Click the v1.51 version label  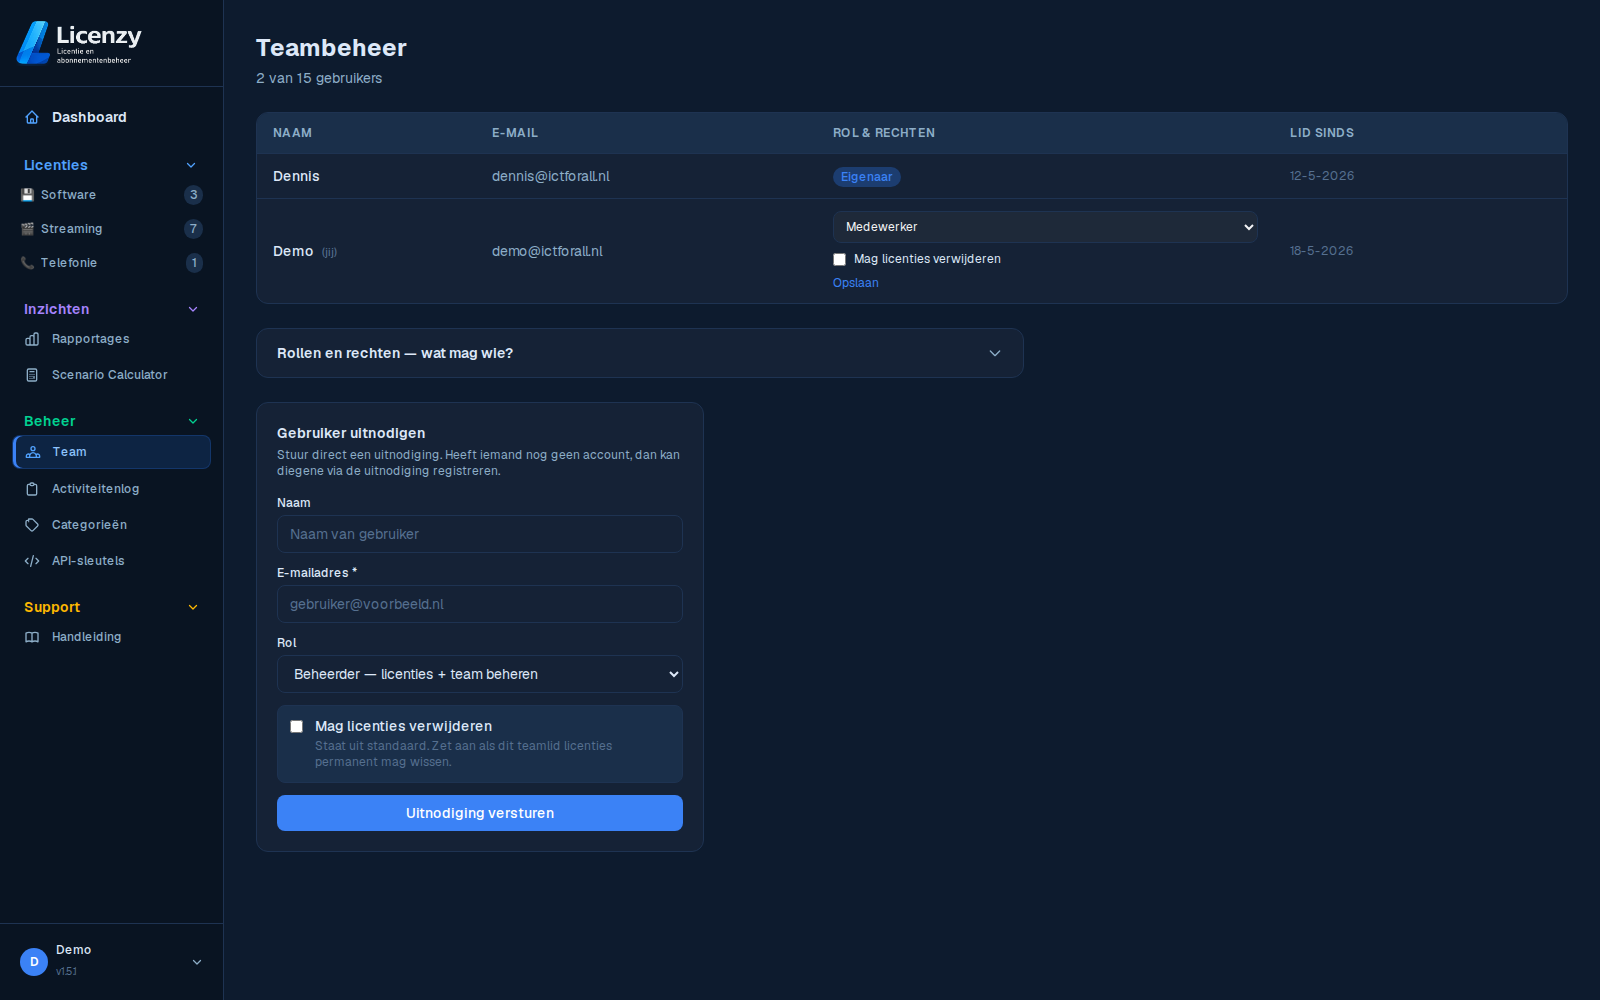67,971
